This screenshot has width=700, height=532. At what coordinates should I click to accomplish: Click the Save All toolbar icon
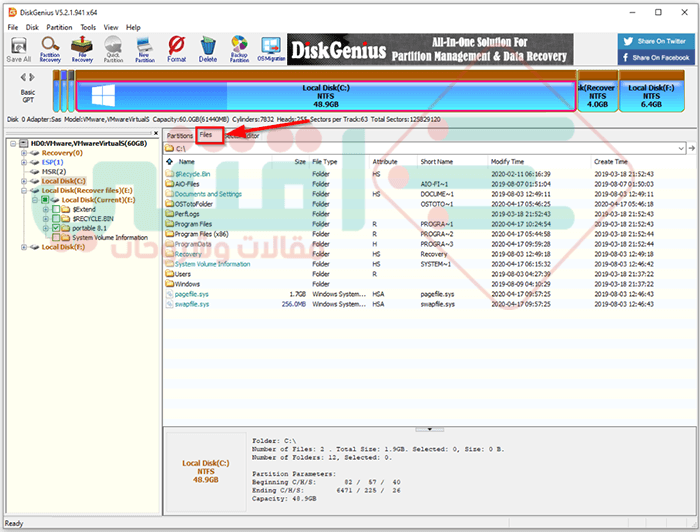[x=19, y=50]
